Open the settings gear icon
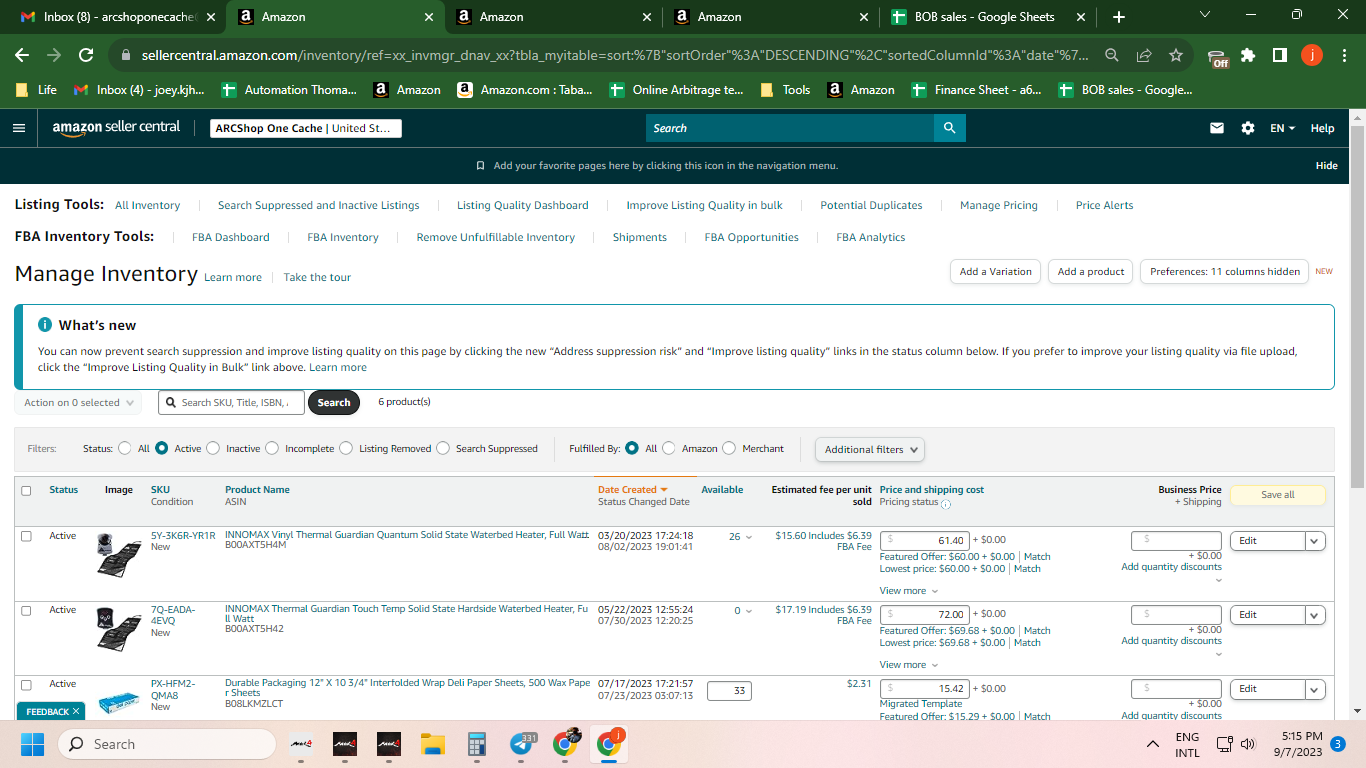This screenshot has width=1366, height=768. tap(1247, 128)
